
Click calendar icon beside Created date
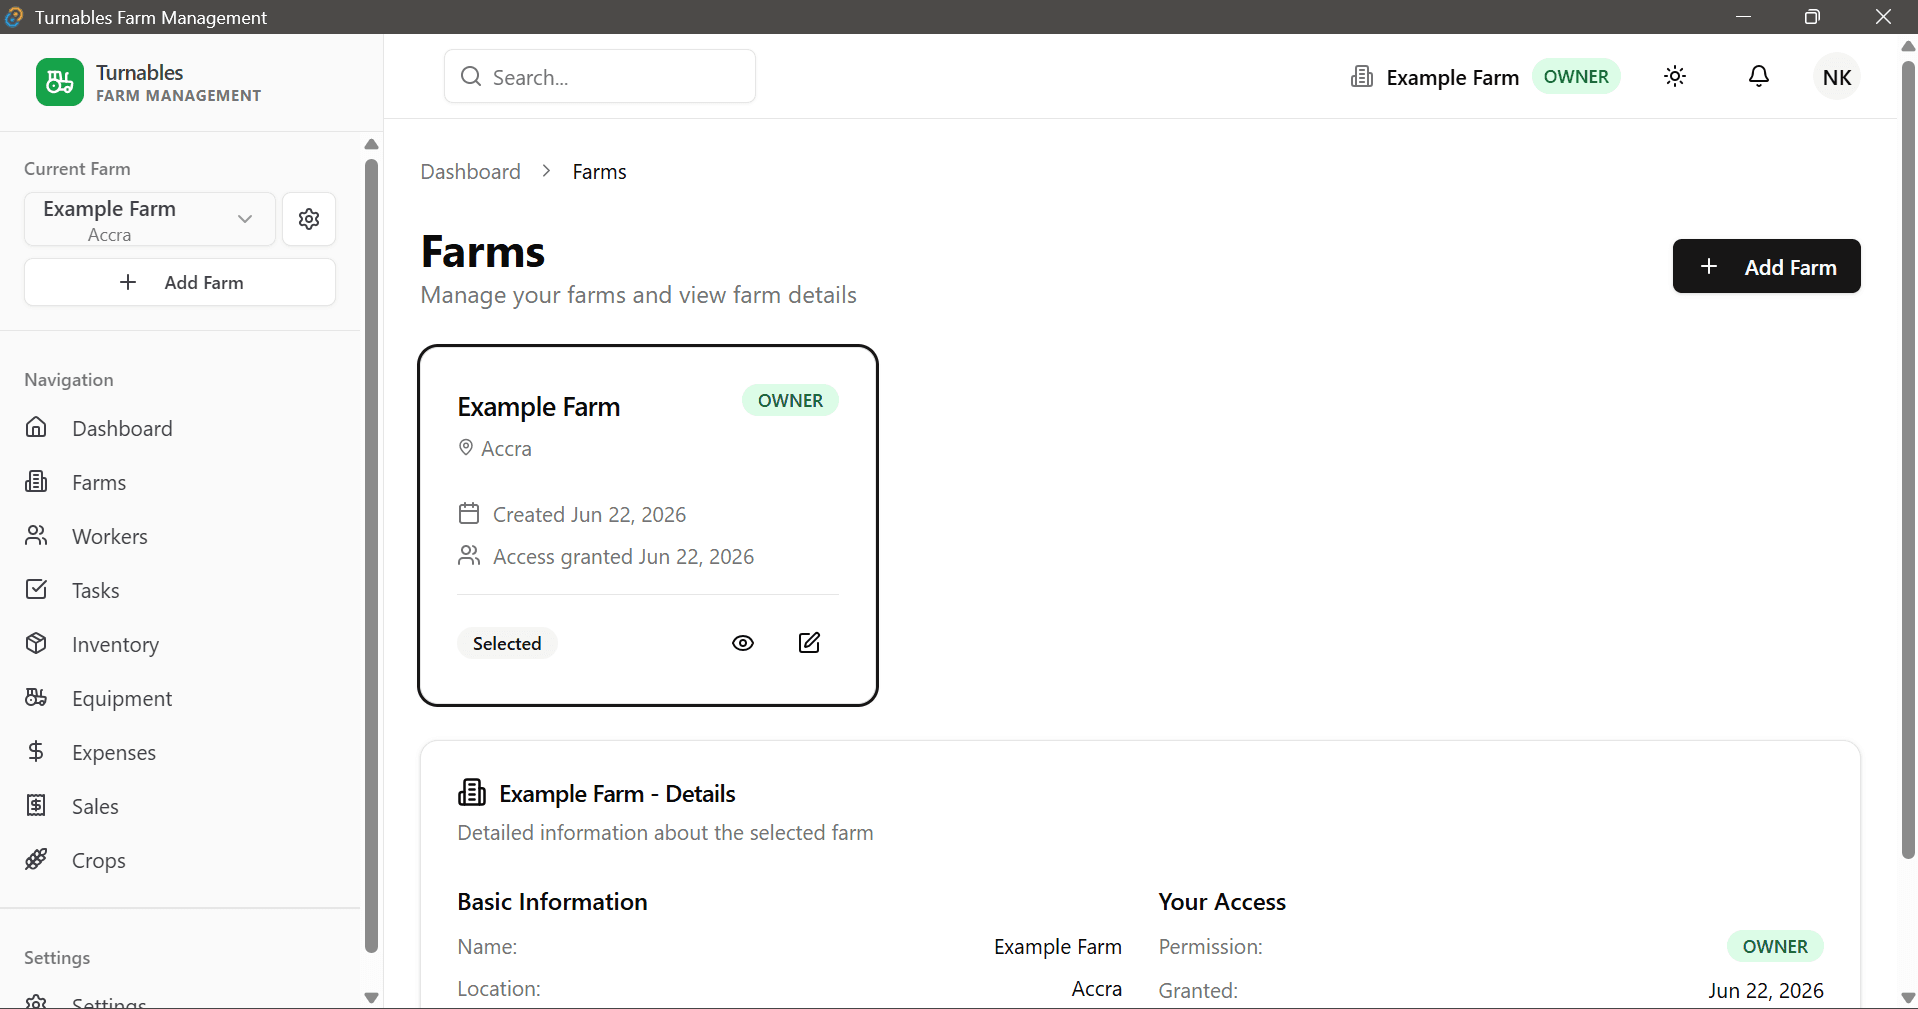point(469,514)
